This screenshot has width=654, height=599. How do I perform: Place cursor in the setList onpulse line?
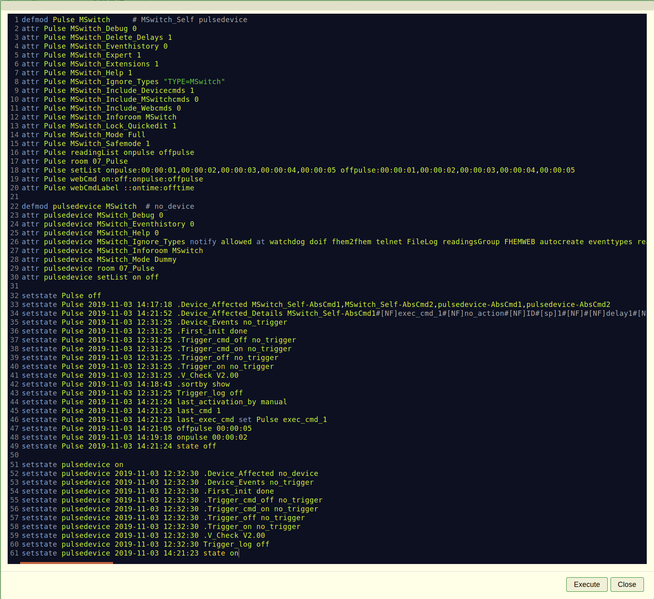pos(298,170)
